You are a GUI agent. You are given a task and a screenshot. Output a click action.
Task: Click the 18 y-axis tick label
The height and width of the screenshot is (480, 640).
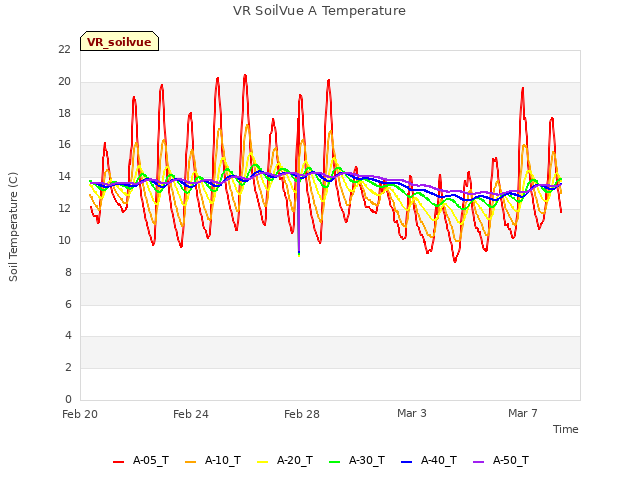point(64,113)
